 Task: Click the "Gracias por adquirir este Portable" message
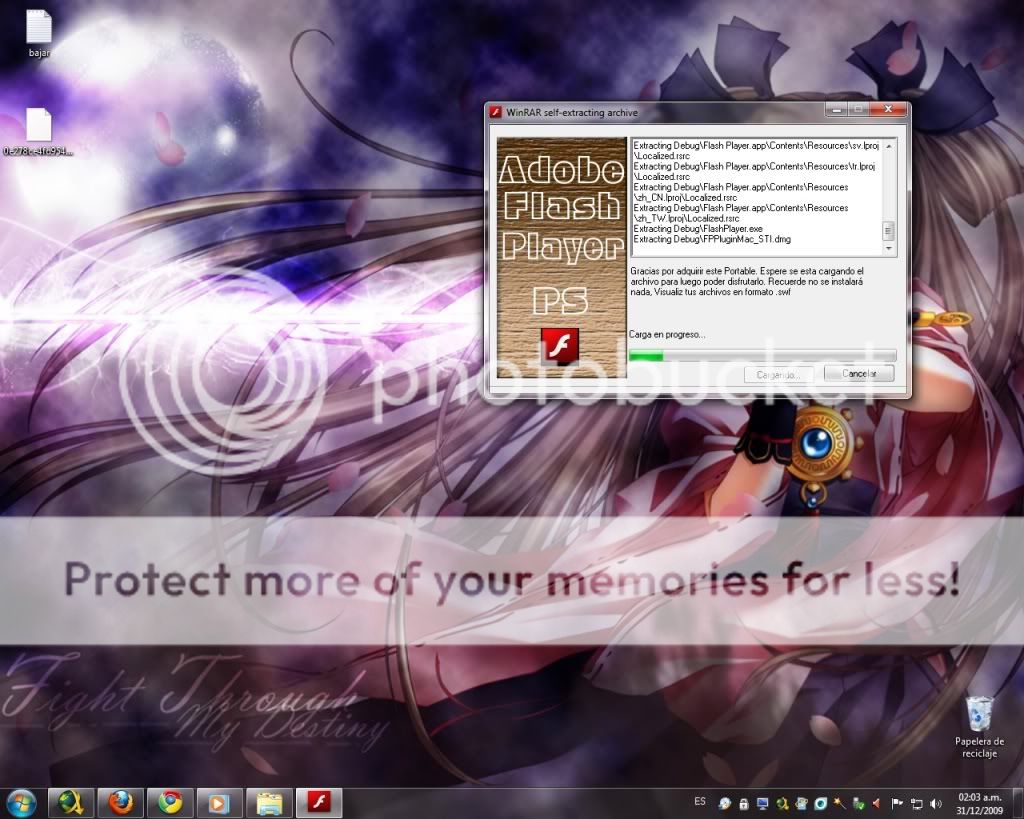746,281
